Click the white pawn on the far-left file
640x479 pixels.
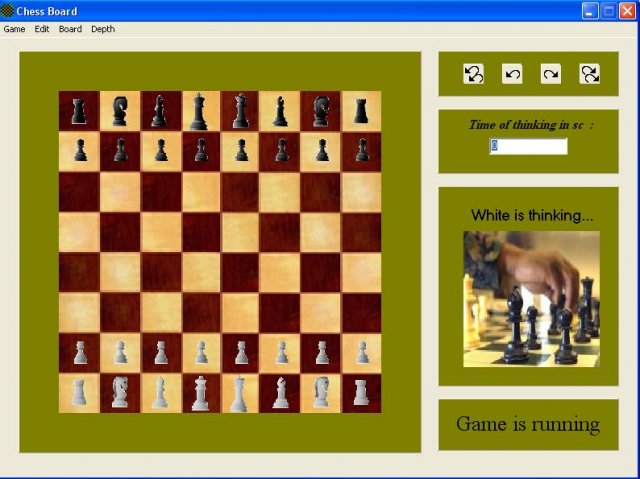[x=79, y=352]
